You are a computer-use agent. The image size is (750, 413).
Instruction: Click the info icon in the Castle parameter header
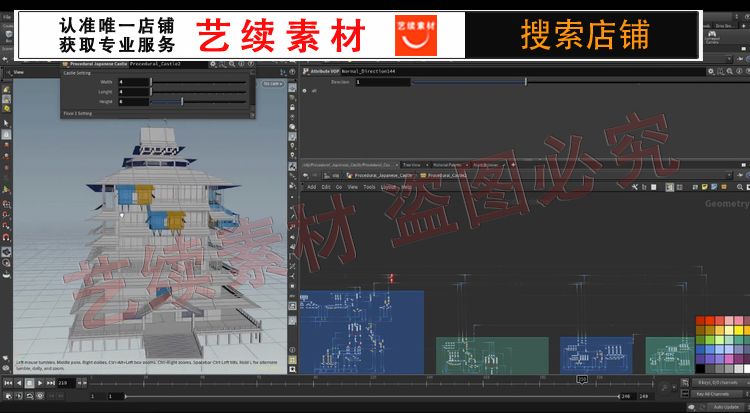tap(241, 64)
